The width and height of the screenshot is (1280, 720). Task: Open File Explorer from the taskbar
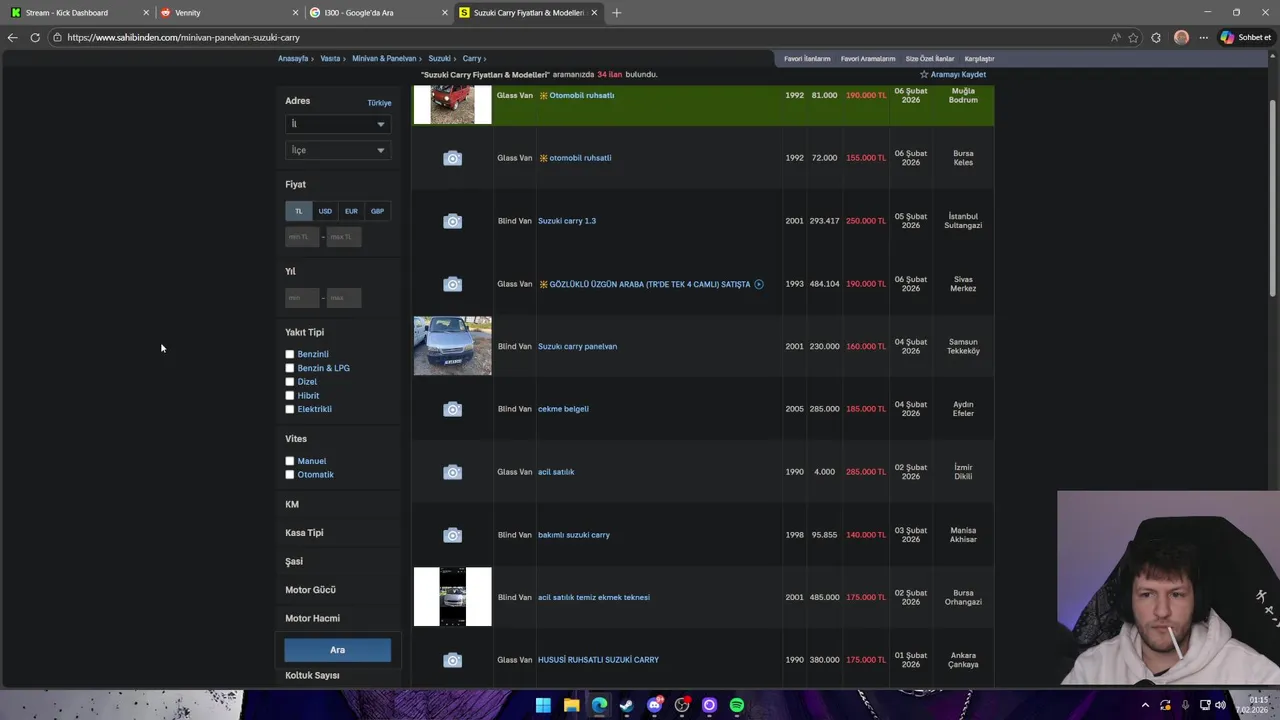[x=571, y=705]
